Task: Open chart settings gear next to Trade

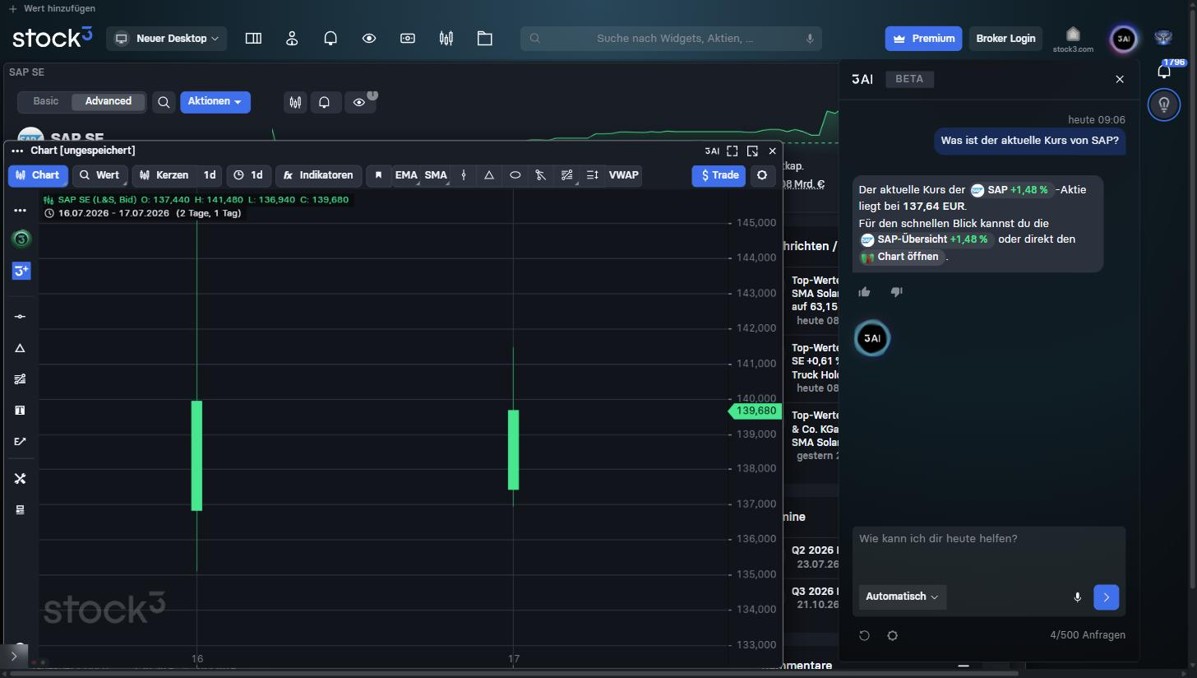Action: click(762, 175)
